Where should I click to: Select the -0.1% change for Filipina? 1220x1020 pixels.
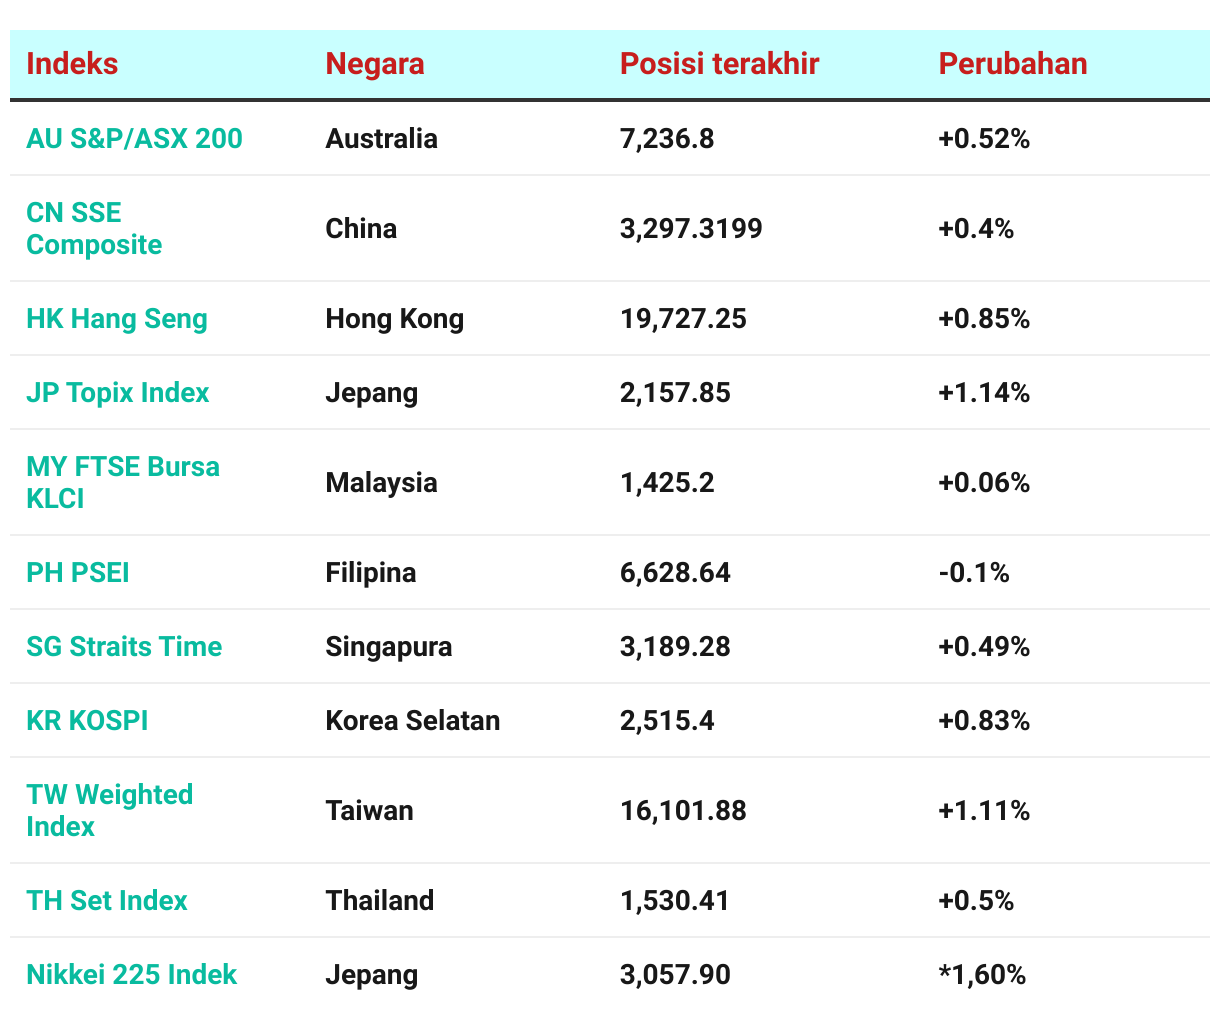[974, 572]
